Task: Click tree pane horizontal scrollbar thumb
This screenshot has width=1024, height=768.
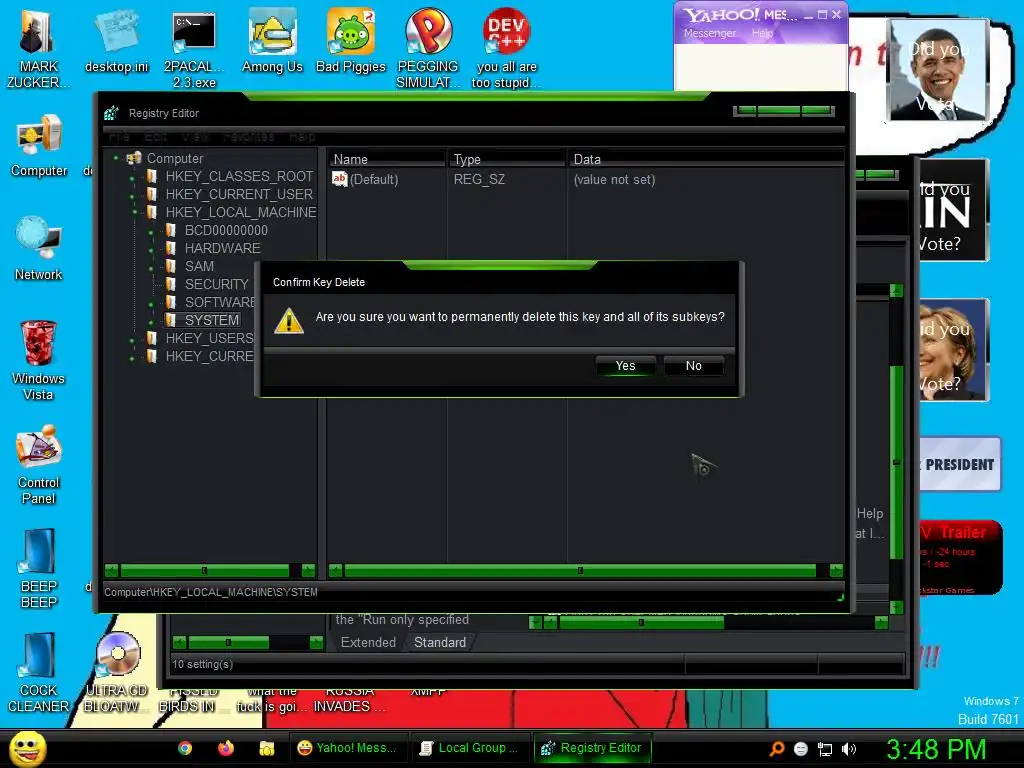Action: (x=204, y=570)
